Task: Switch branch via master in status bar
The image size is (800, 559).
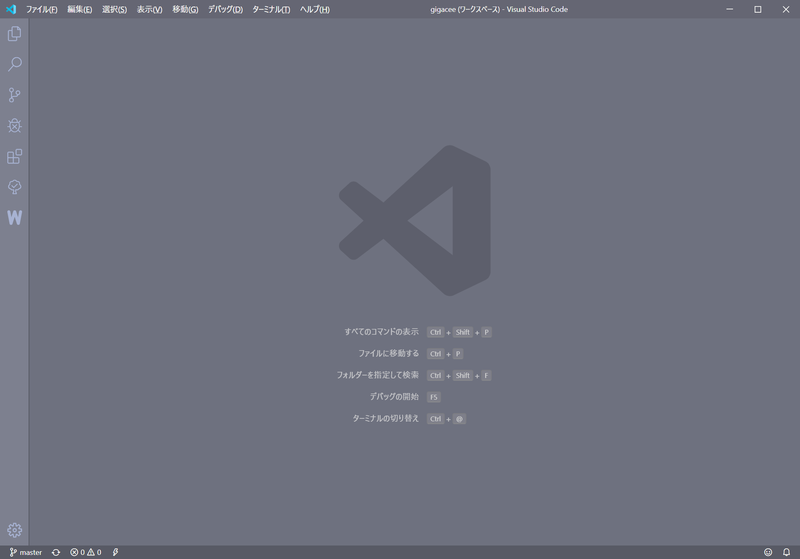Action: (26, 552)
